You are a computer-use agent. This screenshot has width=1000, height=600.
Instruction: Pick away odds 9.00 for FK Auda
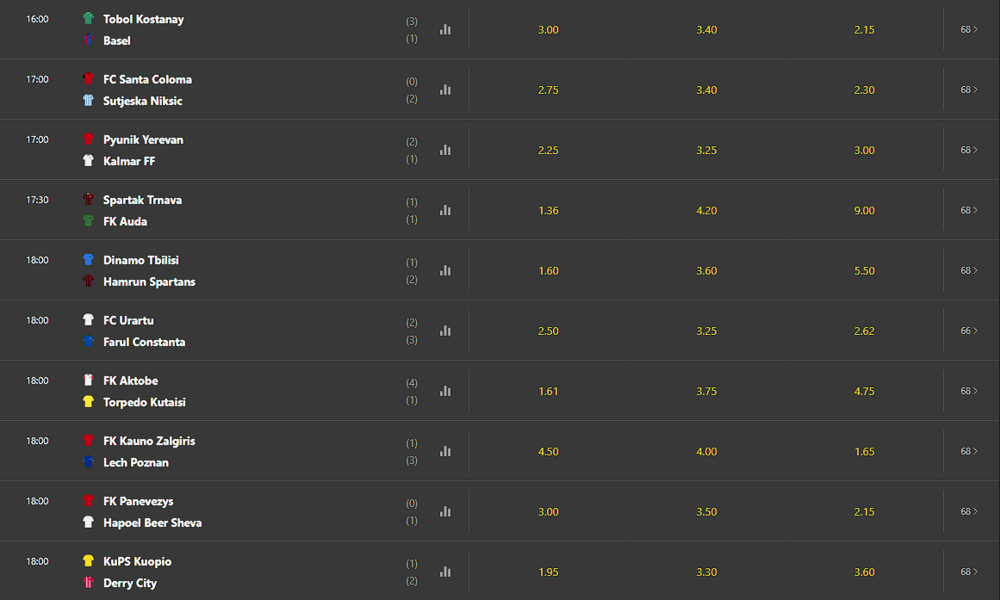pyautogui.click(x=865, y=210)
